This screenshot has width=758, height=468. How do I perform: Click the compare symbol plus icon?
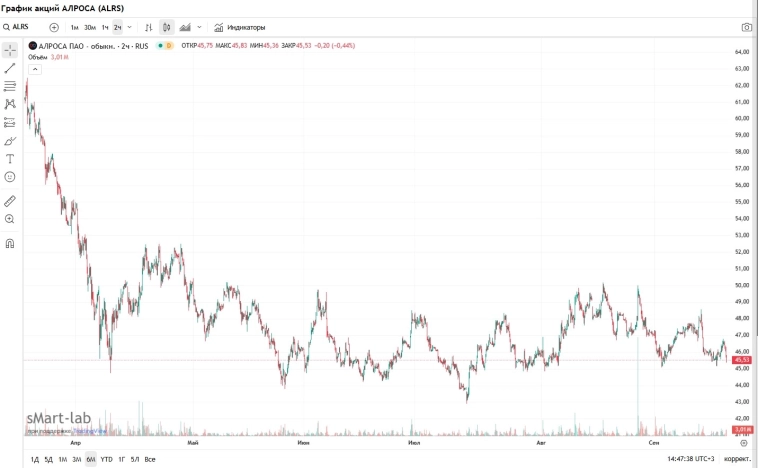pos(54,27)
